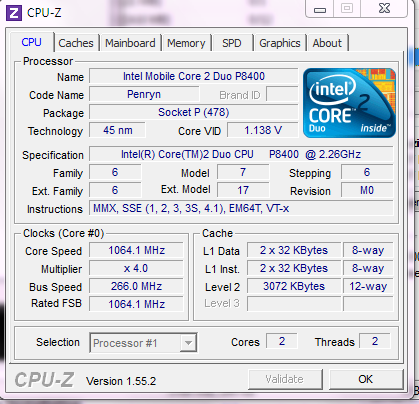Image resolution: width=419 pixels, height=404 pixels.
Task: Click the Specification text field
Action: point(241,154)
